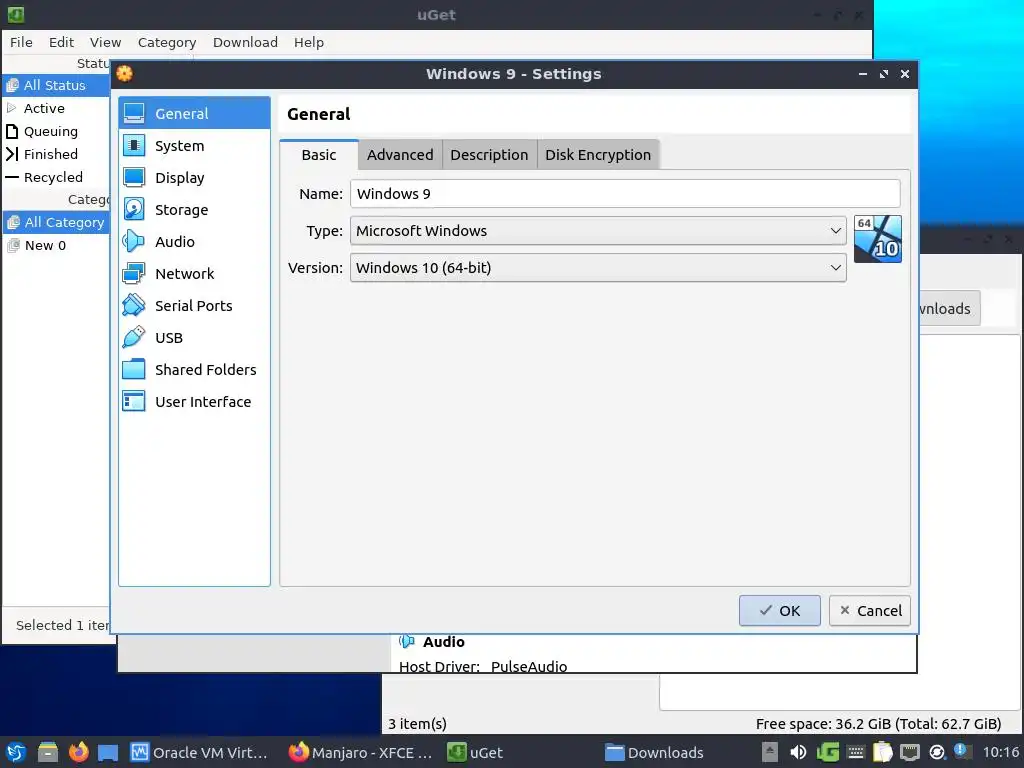Open the uGet Category menu
The width and height of the screenshot is (1024, 768).
(x=167, y=42)
